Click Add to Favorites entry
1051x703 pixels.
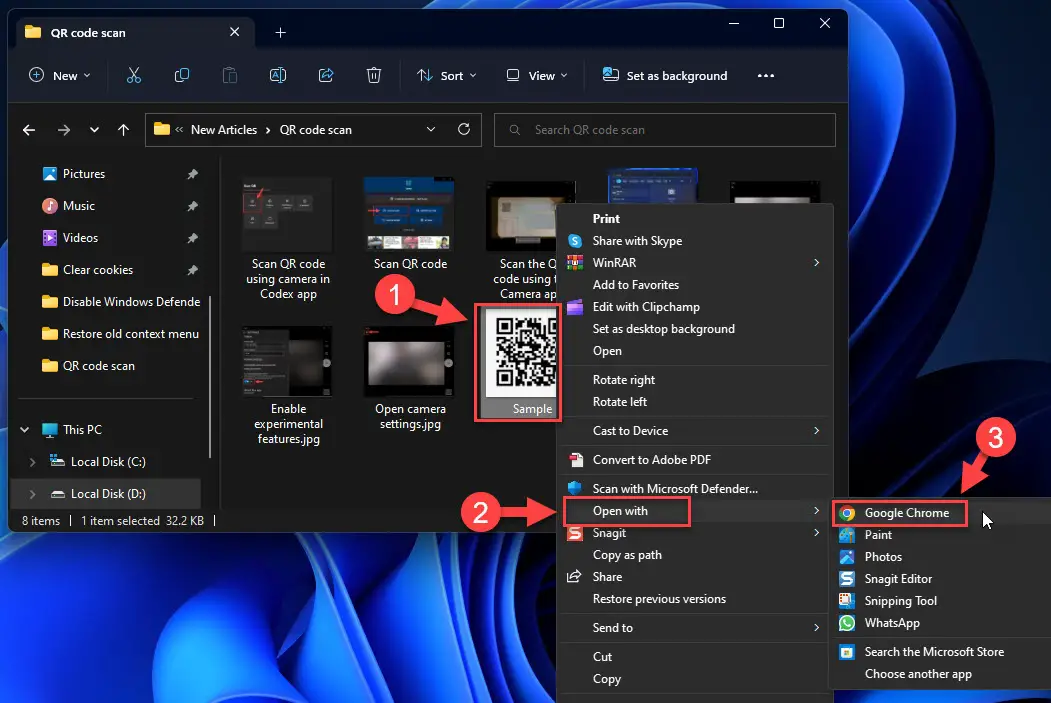tap(694, 285)
